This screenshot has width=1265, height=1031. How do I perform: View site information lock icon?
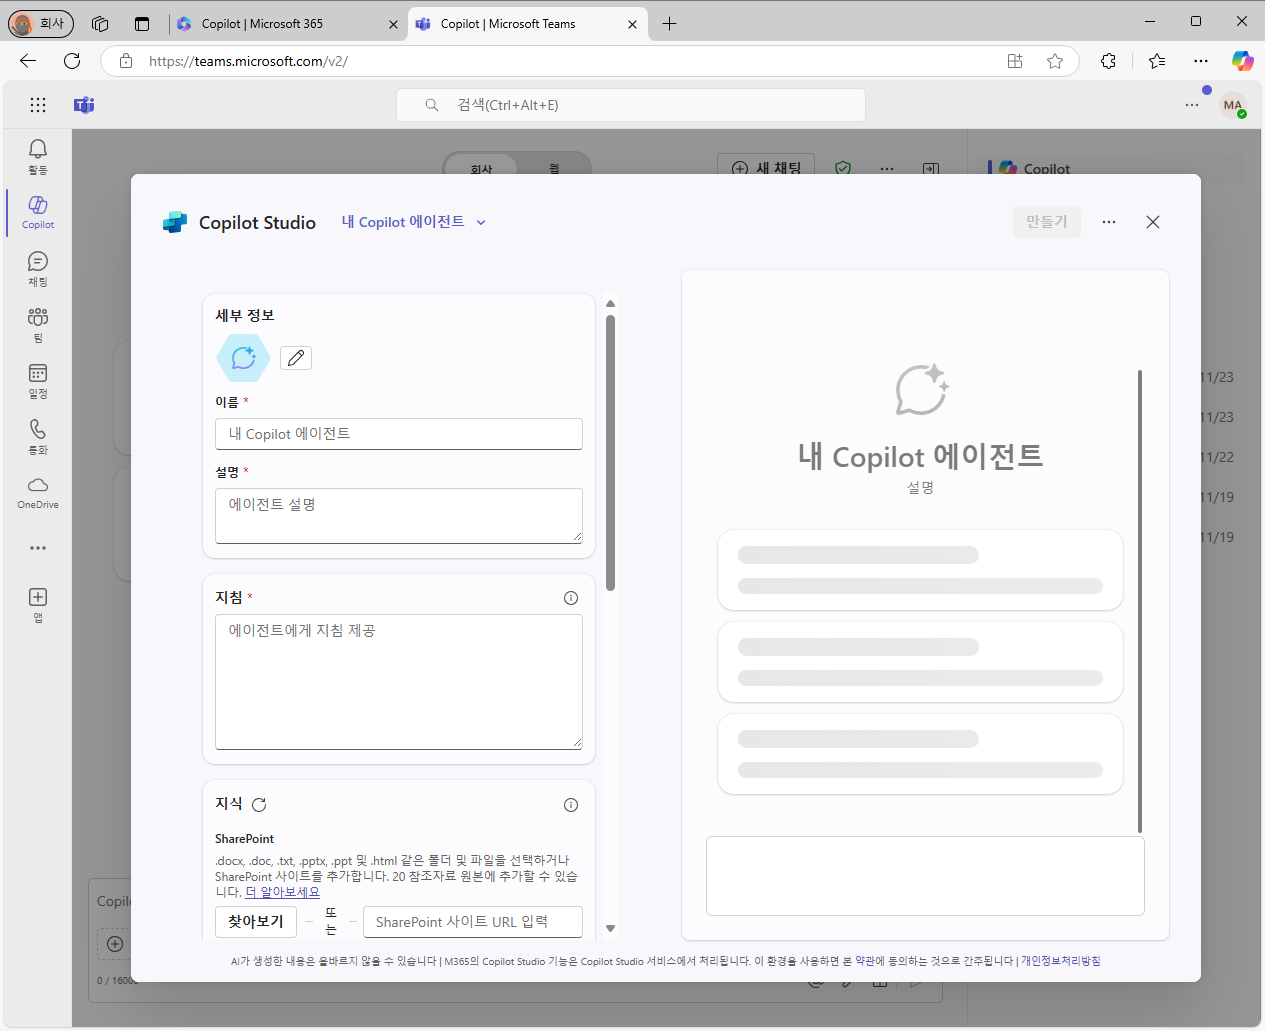click(x=126, y=61)
